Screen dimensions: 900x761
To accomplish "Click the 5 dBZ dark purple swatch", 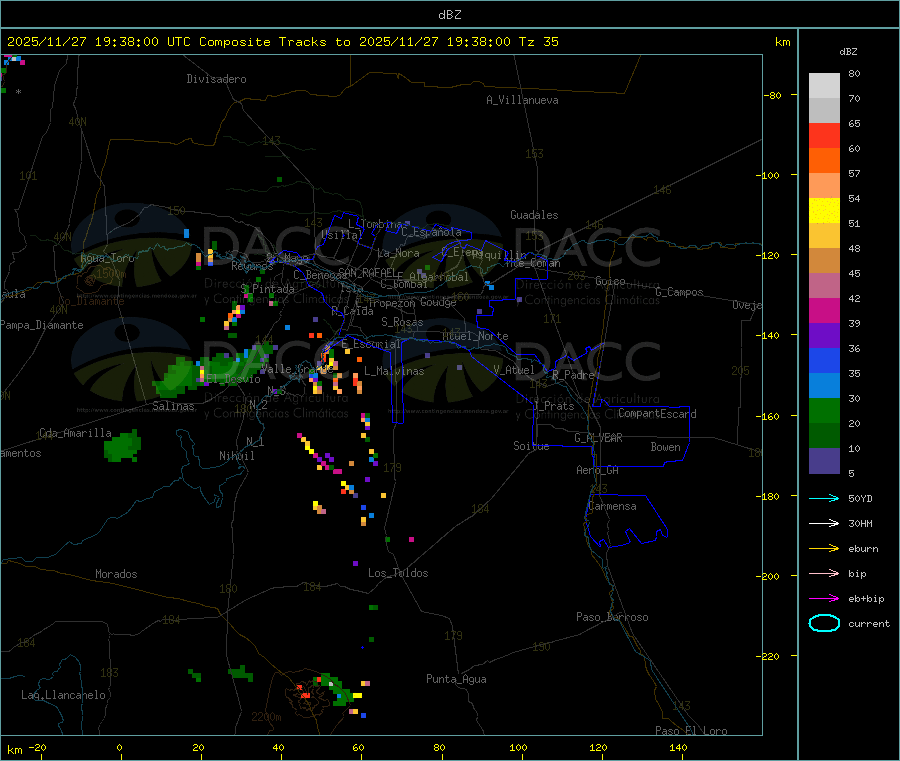I will (x=824, y=461).
